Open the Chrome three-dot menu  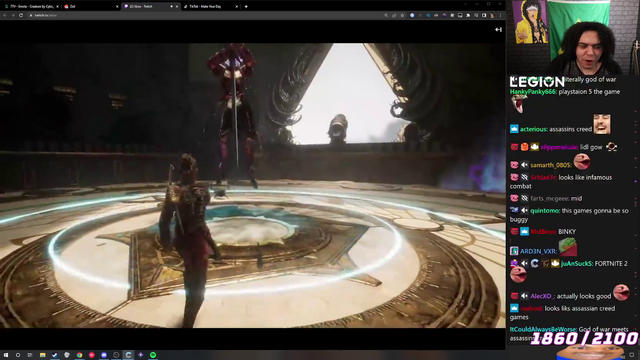click(500, 15)
